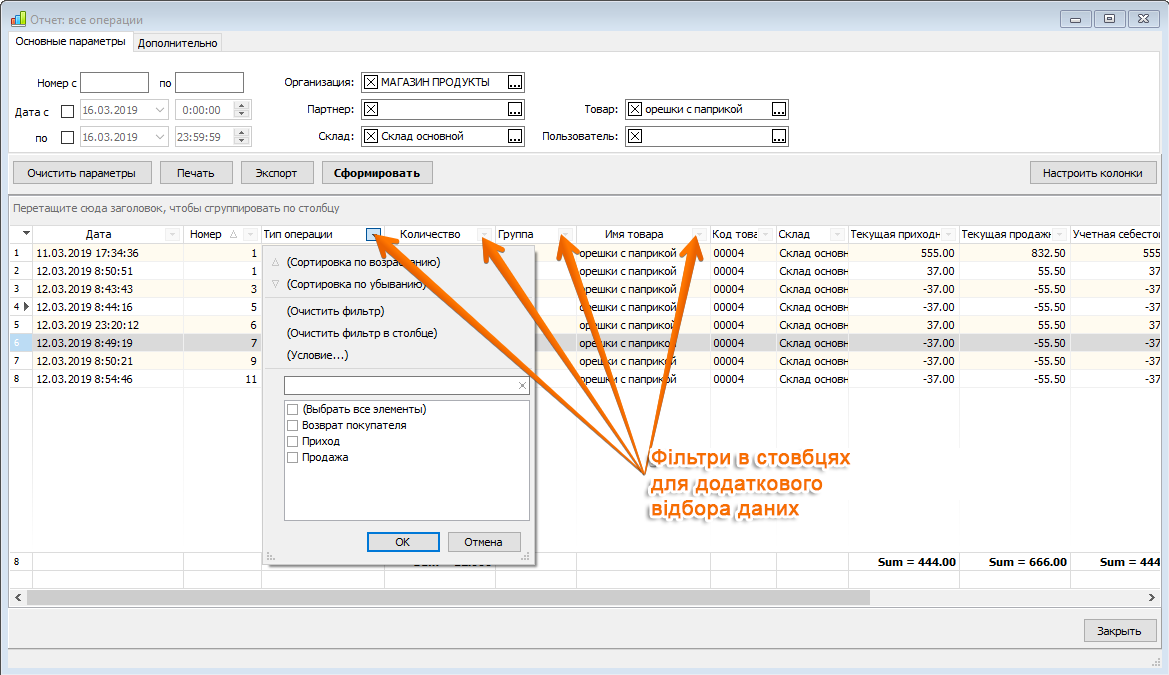Click the grid corner menu triangle
This screenshot has height=675, width=1169.
(x=26, y=233)
